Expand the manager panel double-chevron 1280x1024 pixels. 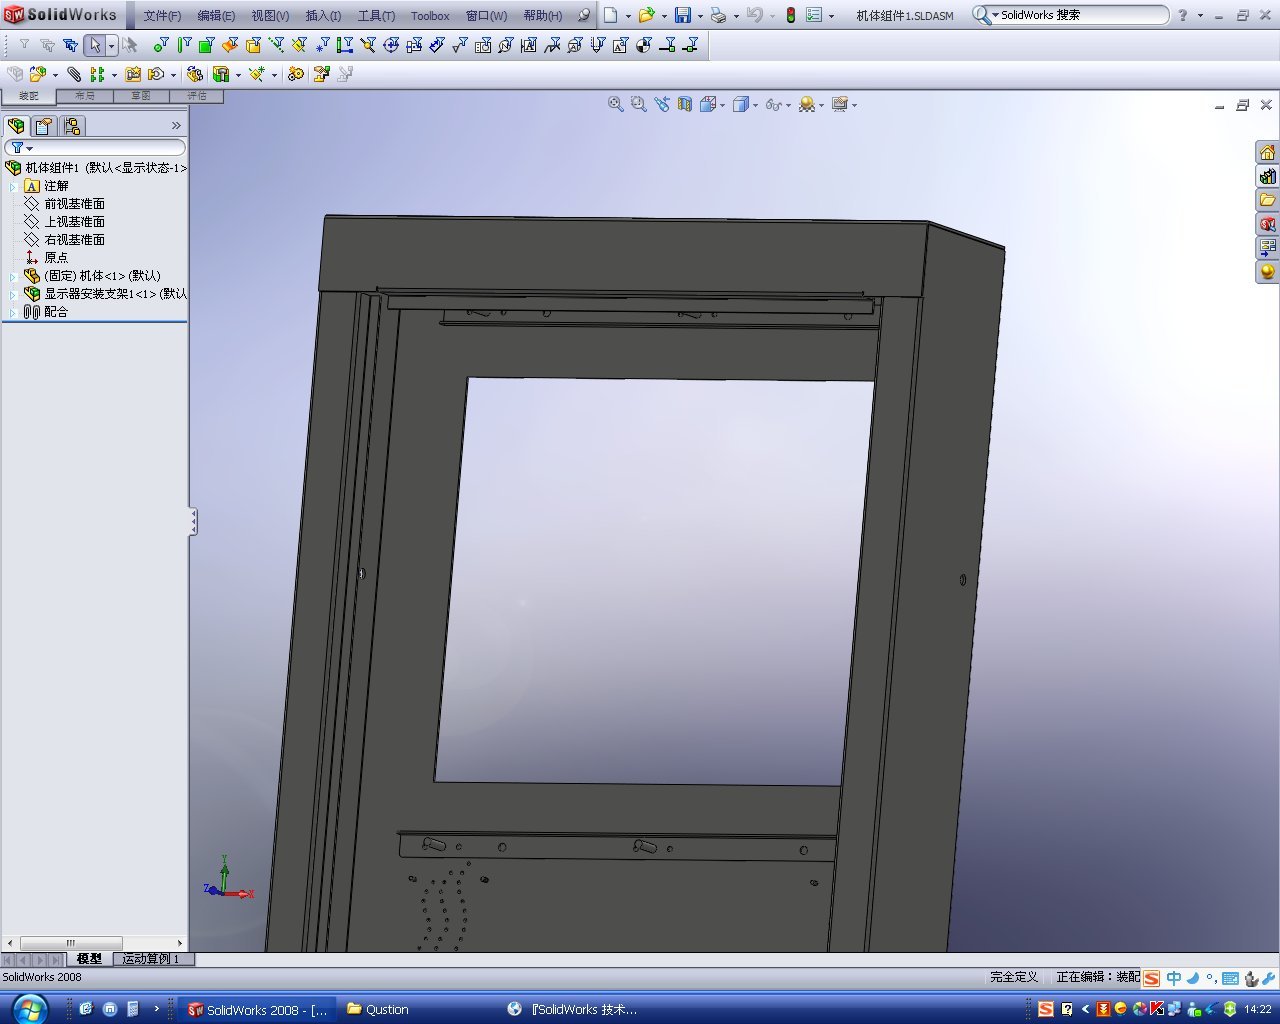176,126
